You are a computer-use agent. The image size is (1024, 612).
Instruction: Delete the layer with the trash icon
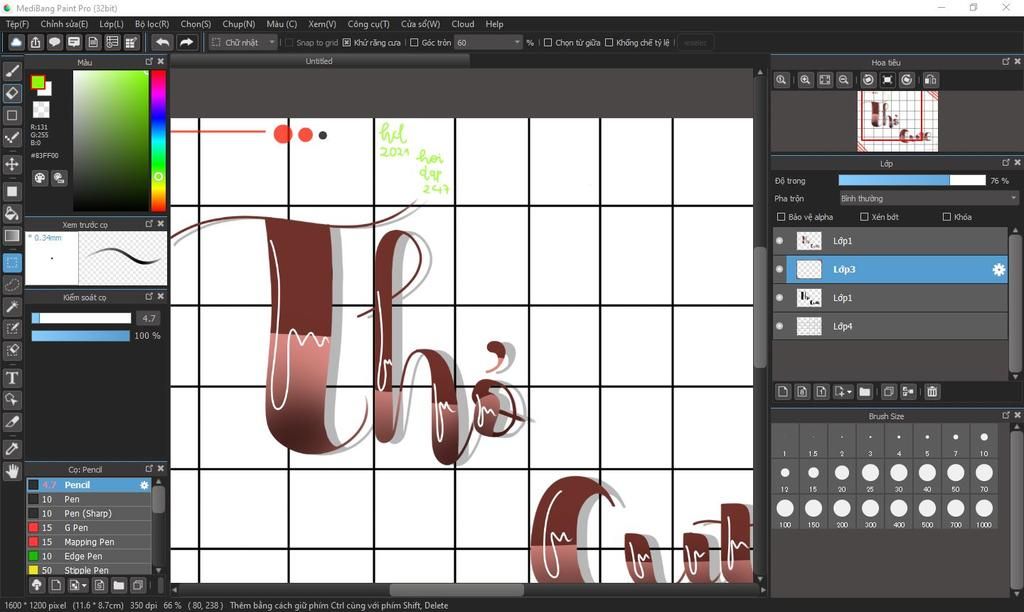[932, 392]
